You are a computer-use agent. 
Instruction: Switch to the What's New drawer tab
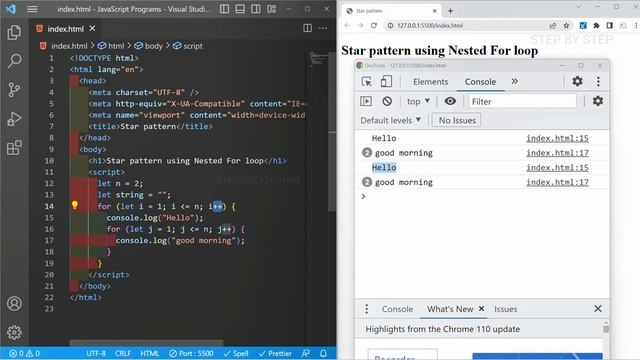click(x=450, y=309)
